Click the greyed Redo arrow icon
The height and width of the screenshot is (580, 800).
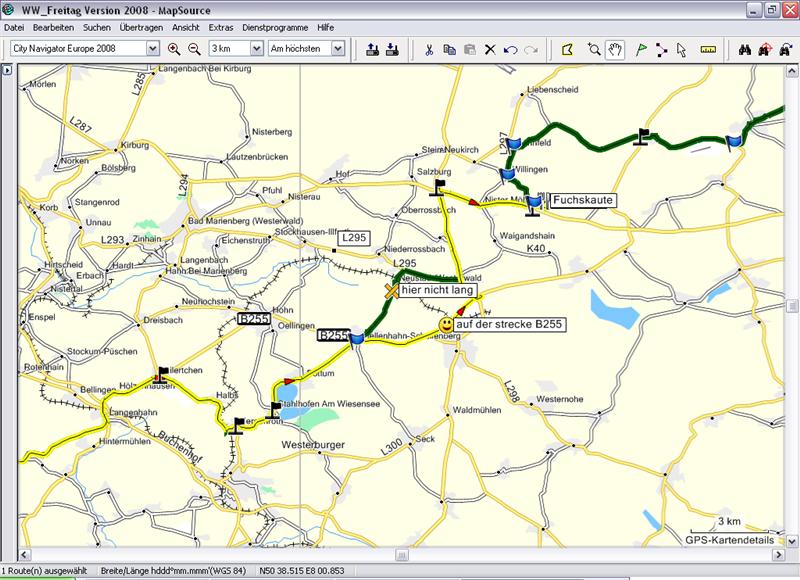point(531,49)
